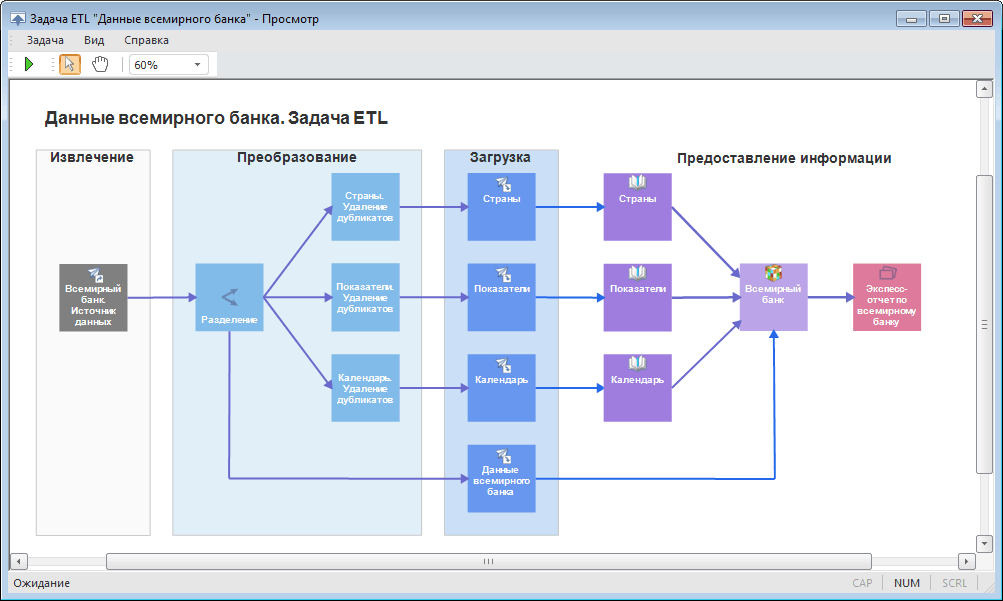This screenshot has width=1003, height=601.
Task: Select the Всемирный банк cube block
Action: (x=773, y=297)
